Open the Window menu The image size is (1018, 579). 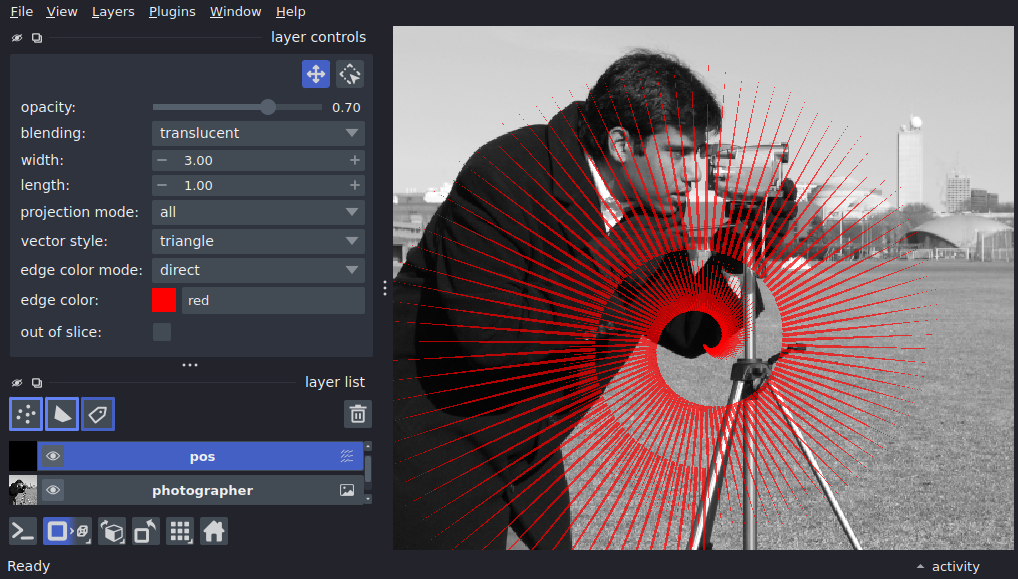tap(236, 12)
